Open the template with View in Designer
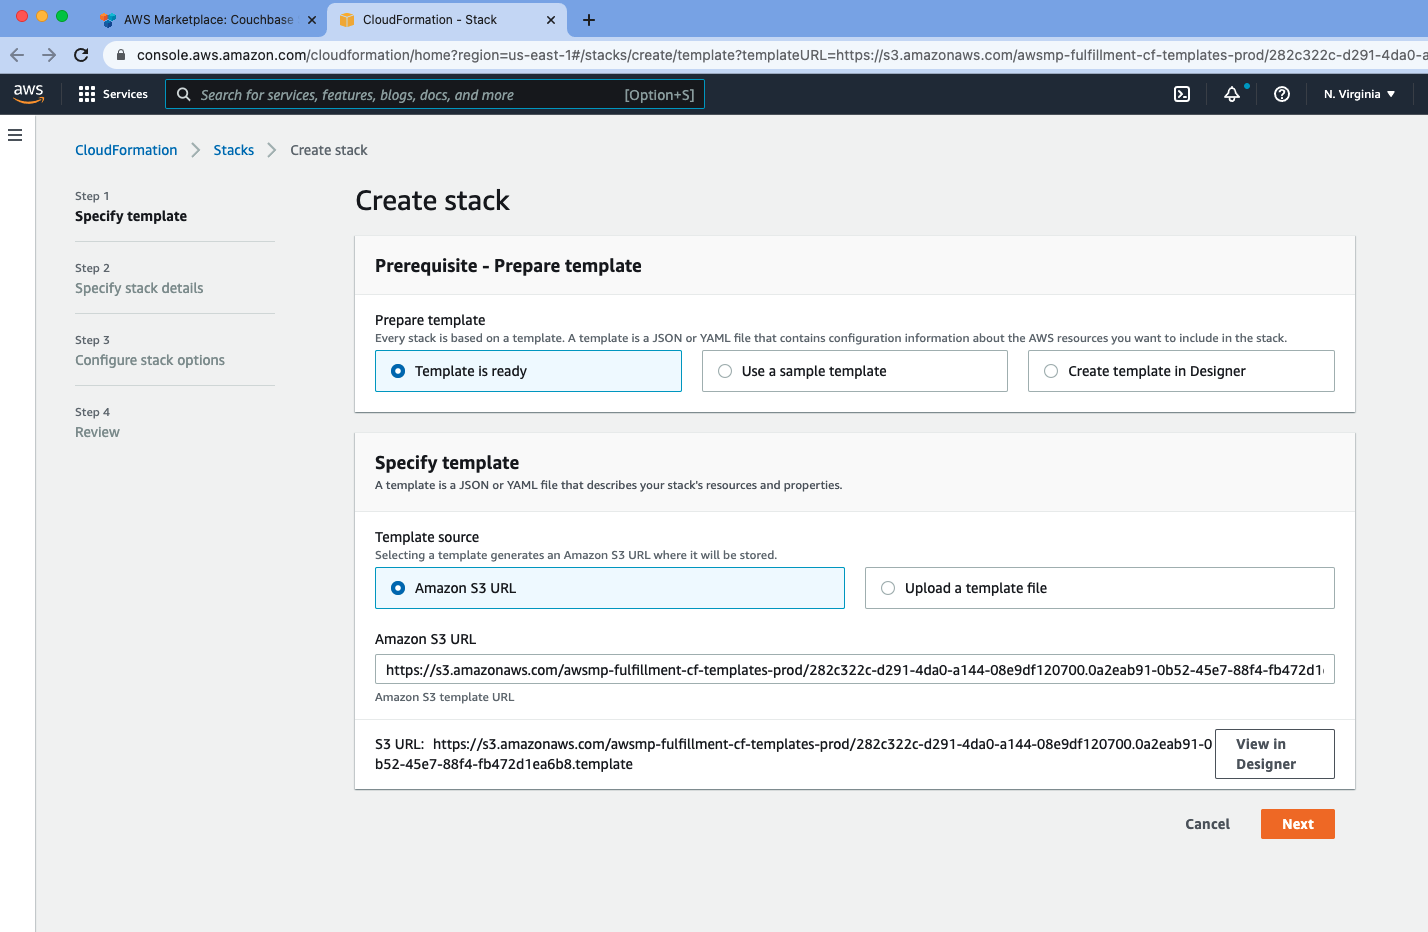 pos(1274,753)
